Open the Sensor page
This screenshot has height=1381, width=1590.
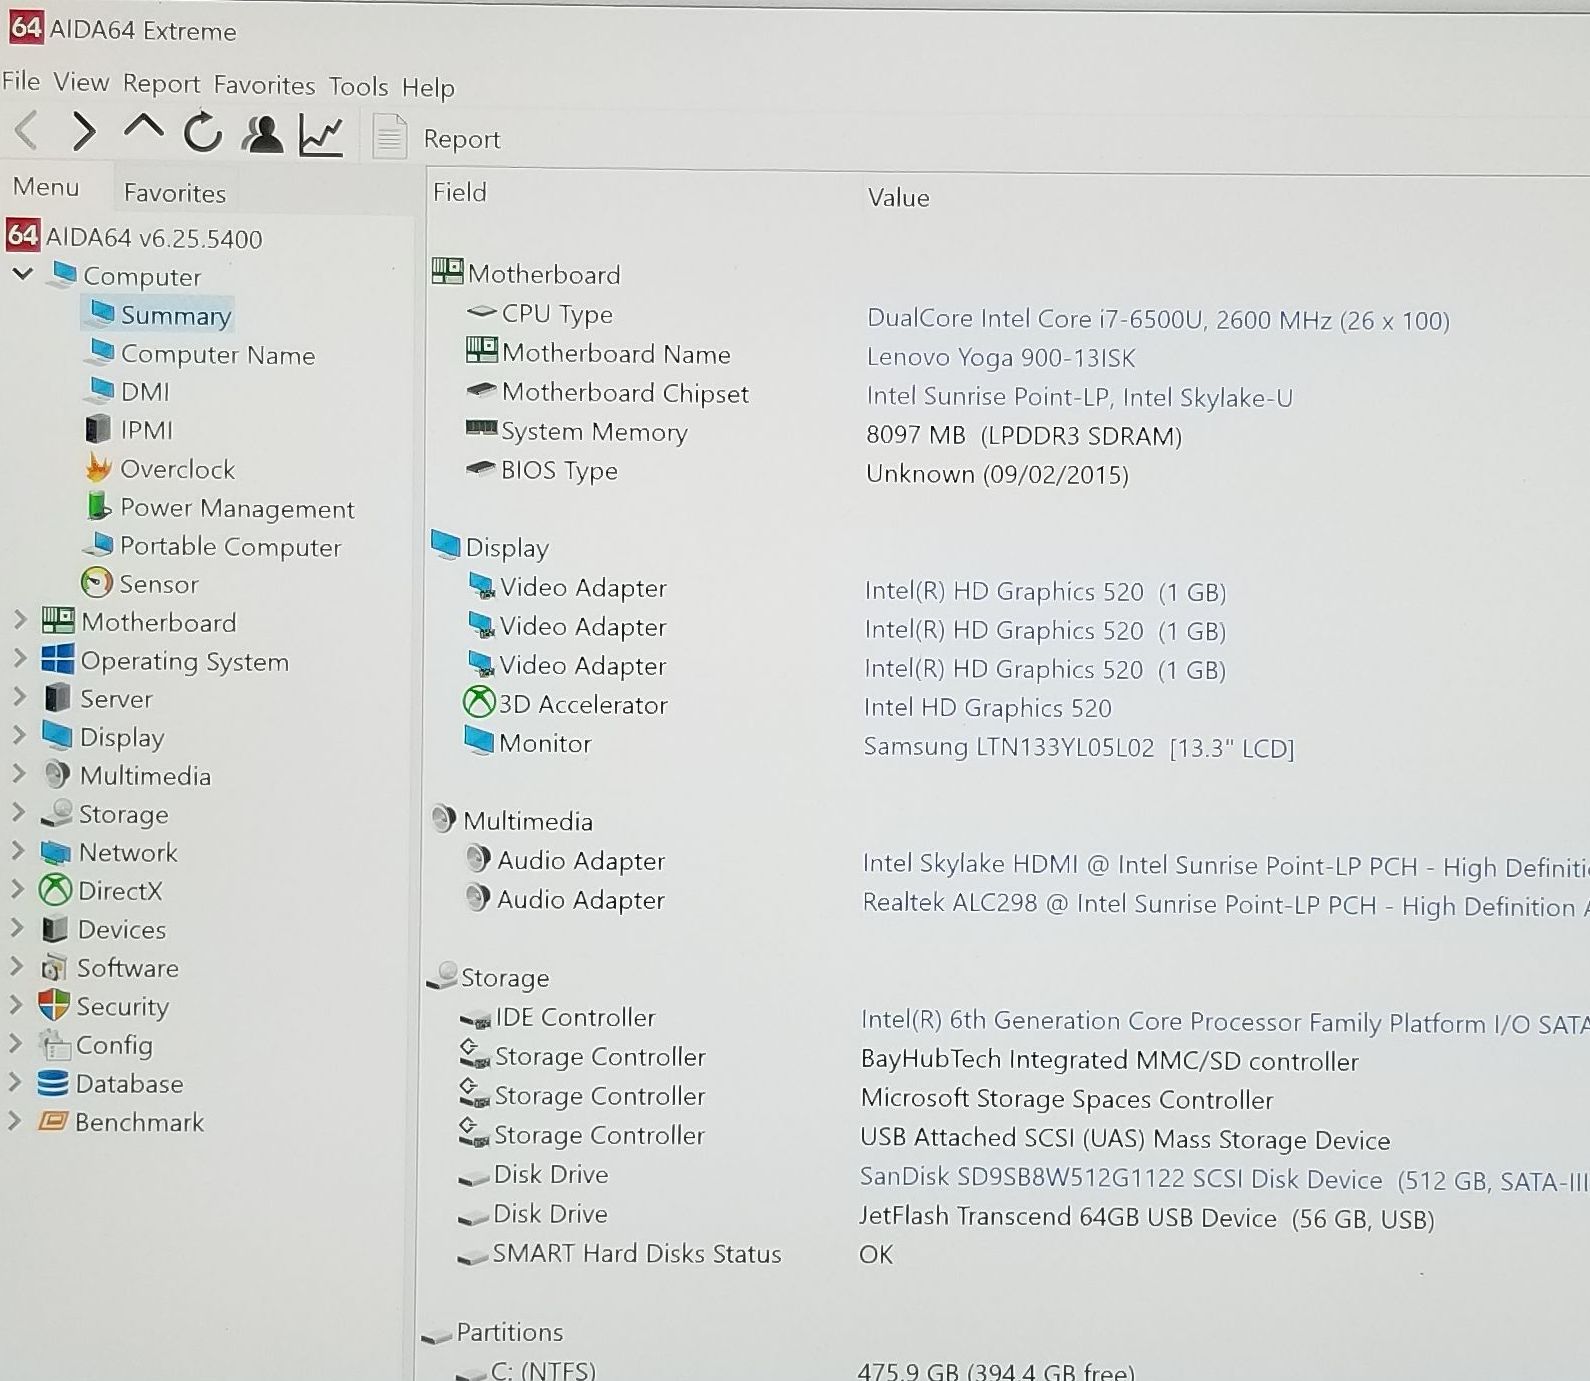click(158, 584)
